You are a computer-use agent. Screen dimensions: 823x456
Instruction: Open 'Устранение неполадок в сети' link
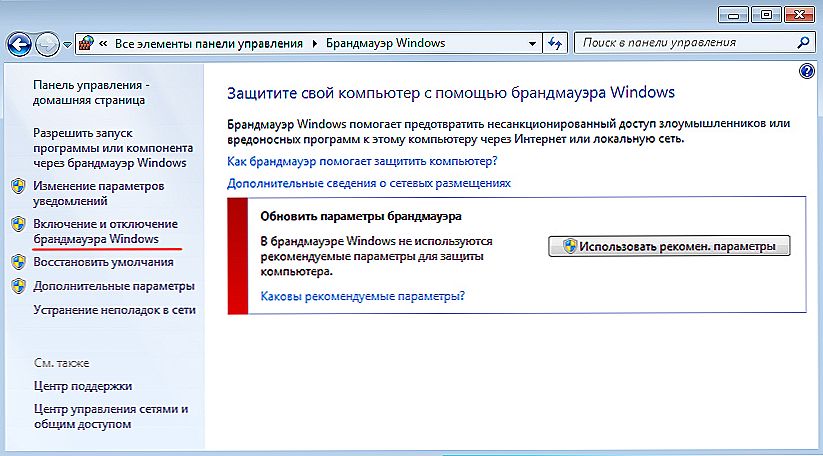(x=114, y=310)
